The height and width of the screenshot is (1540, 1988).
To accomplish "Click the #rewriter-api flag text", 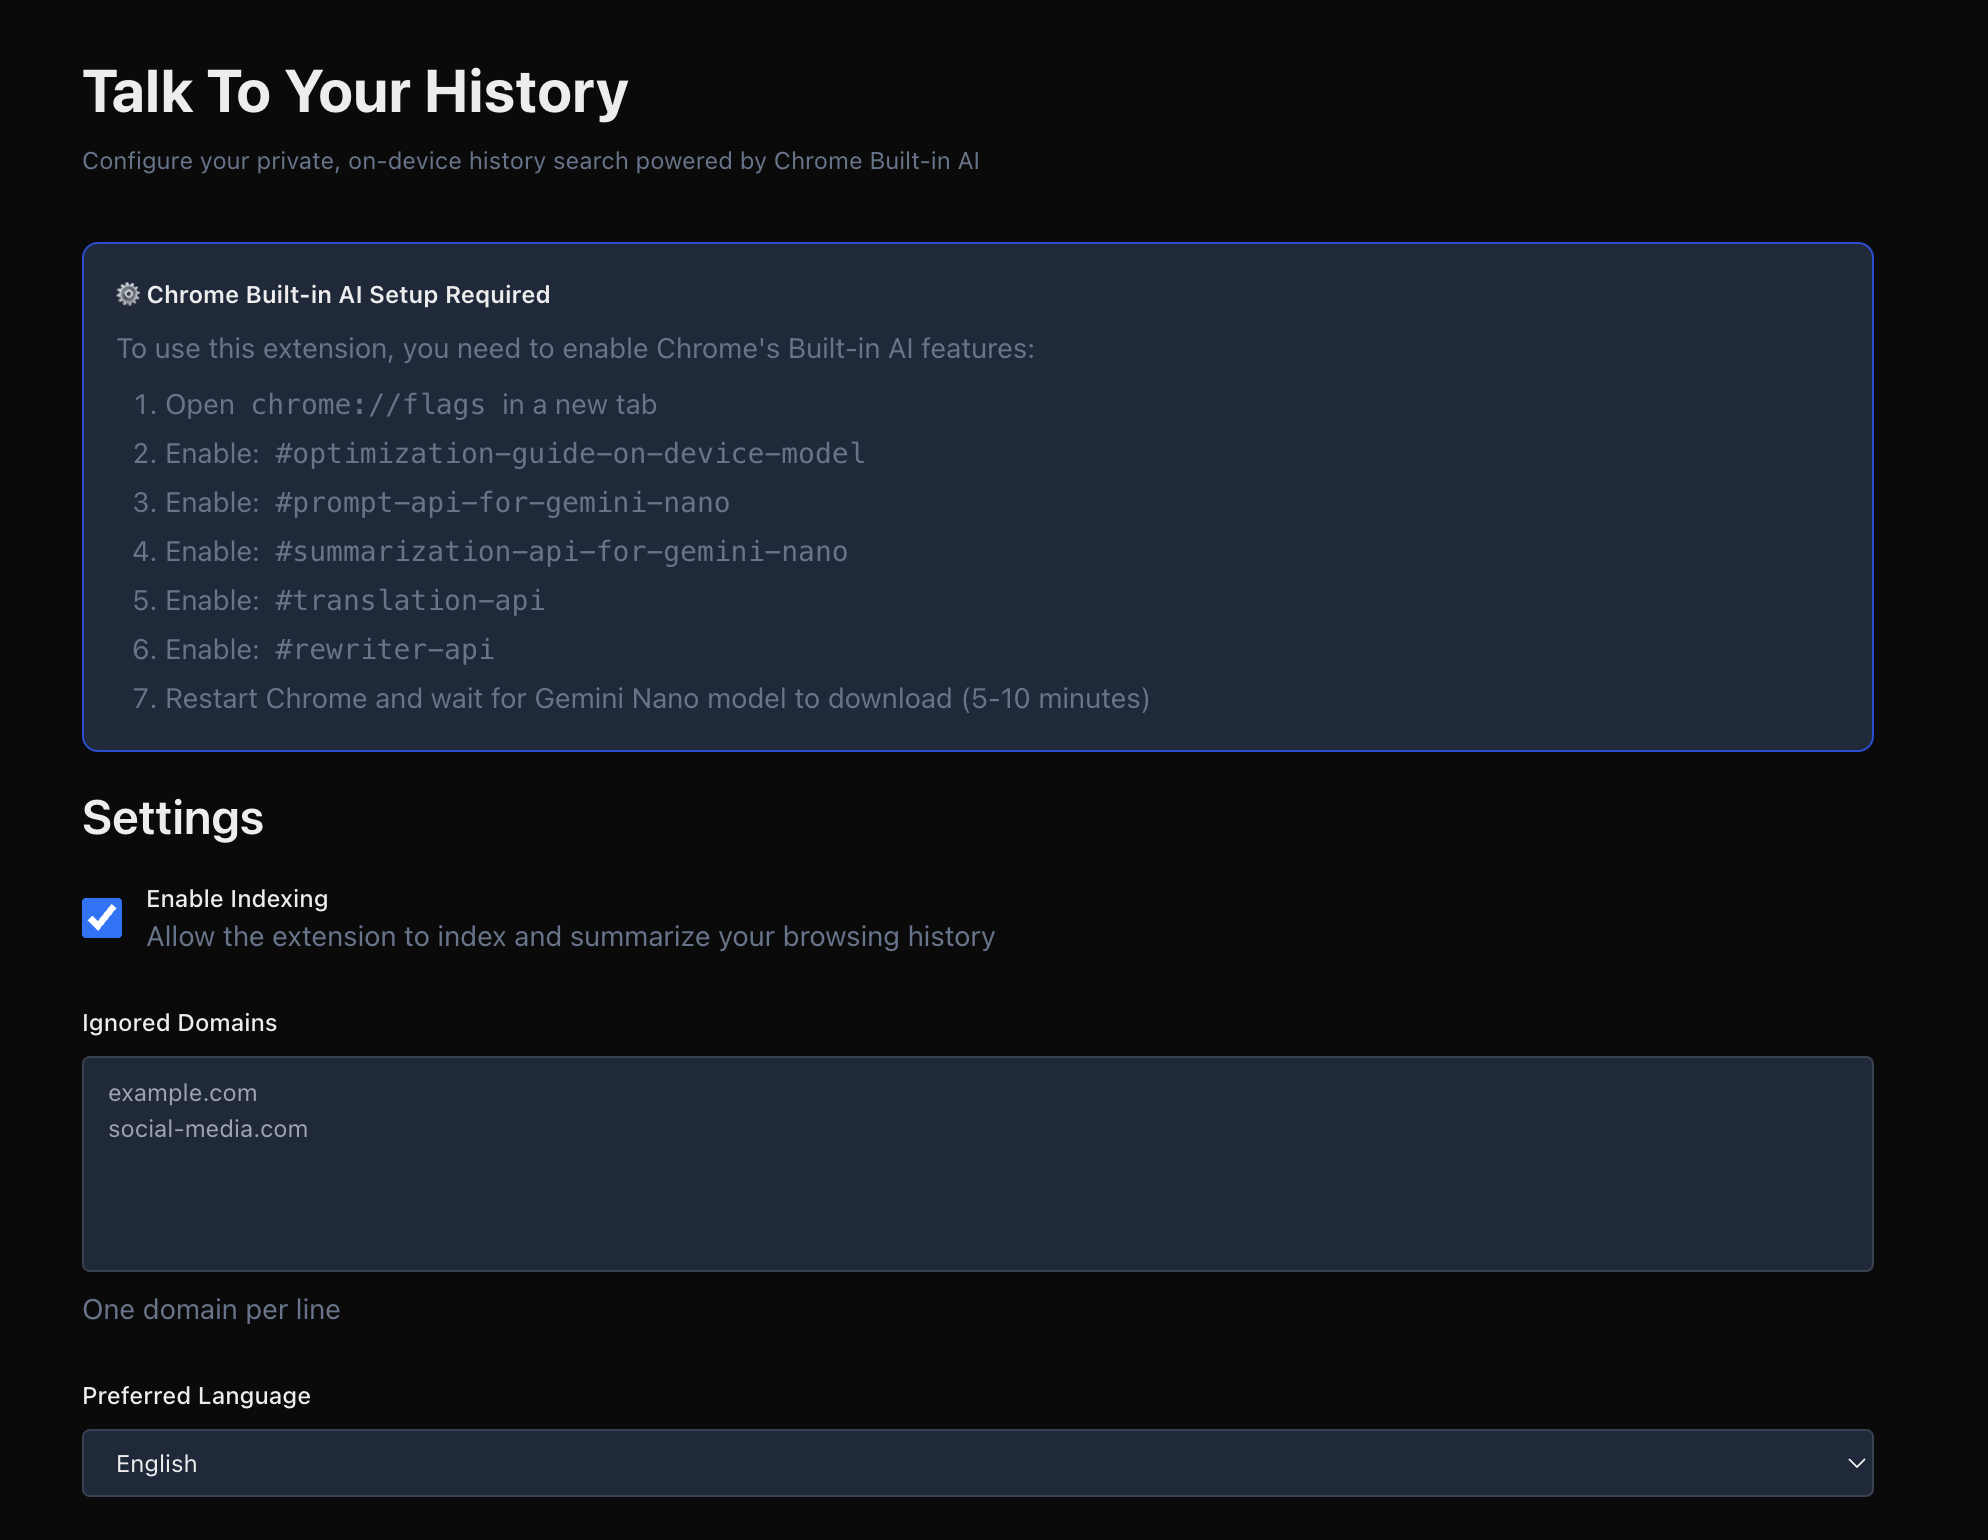I will click(384, 650).
